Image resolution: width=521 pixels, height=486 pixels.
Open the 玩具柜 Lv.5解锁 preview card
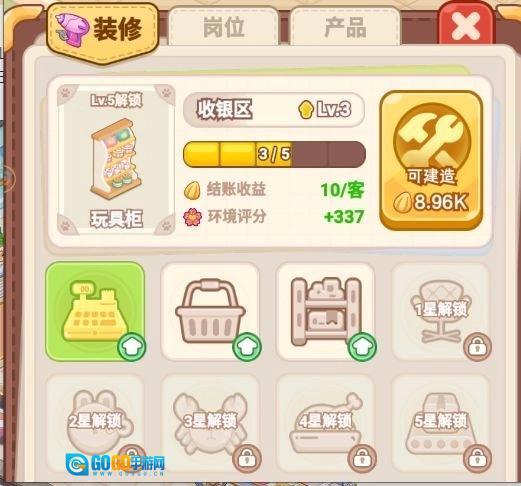pyautogui.click(x=116, y=160)
